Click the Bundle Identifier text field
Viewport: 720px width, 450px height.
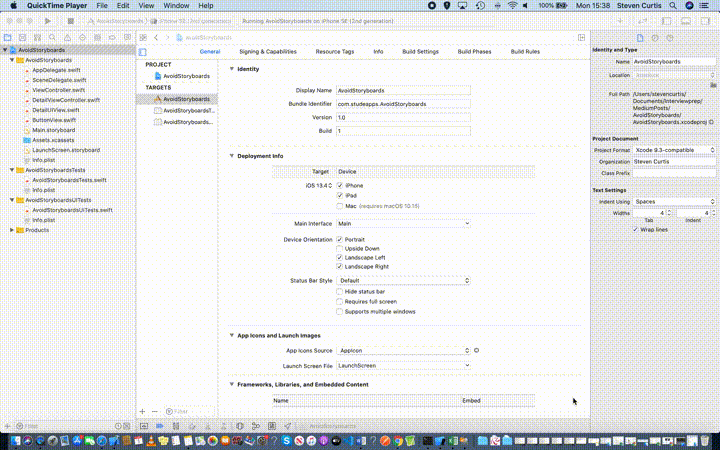[403, 104]
